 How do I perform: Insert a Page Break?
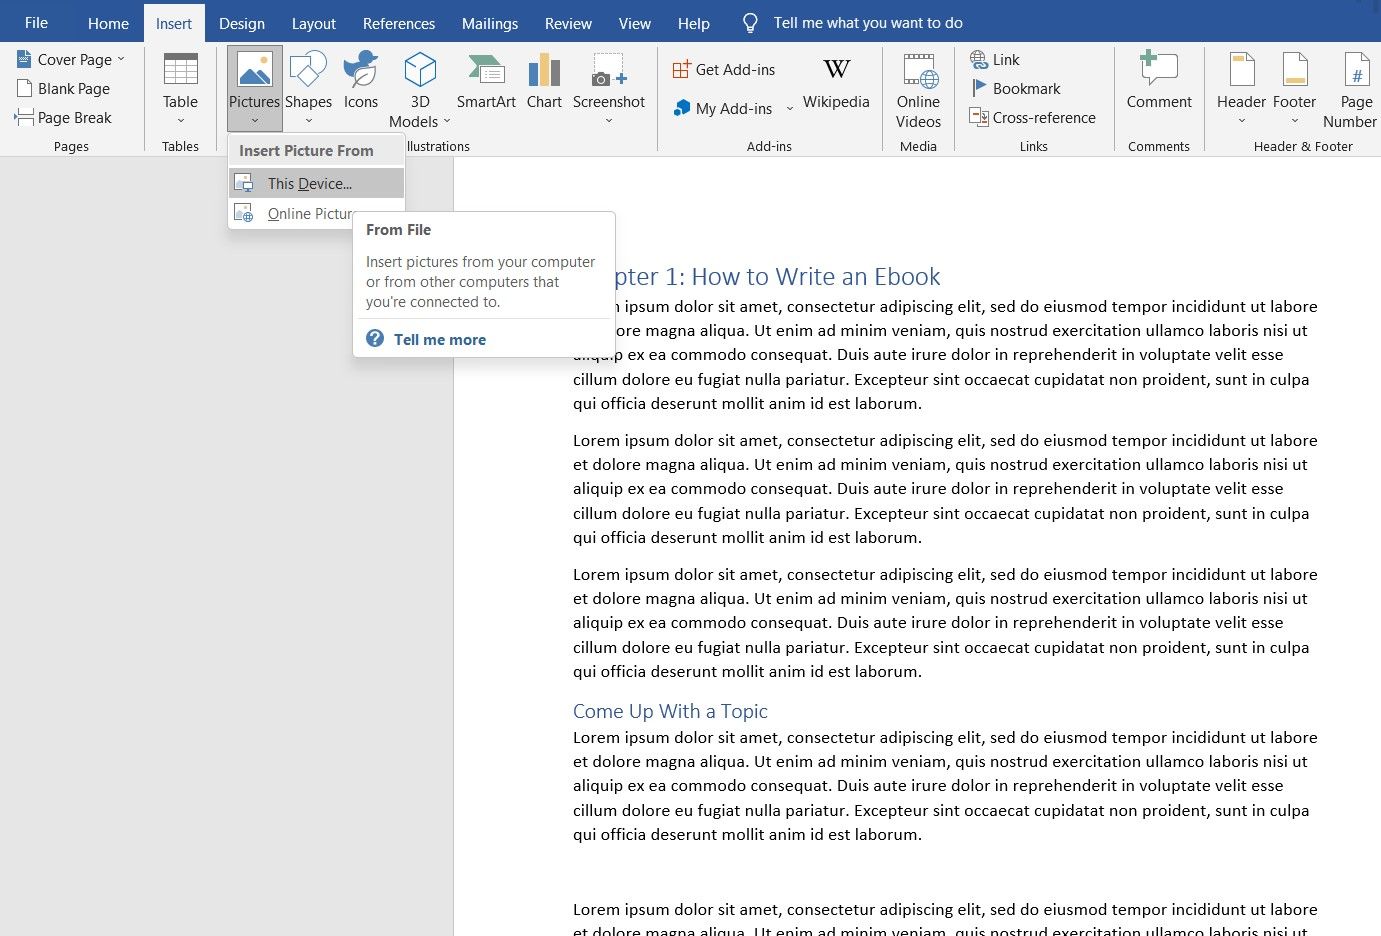[x=69, y=117]
